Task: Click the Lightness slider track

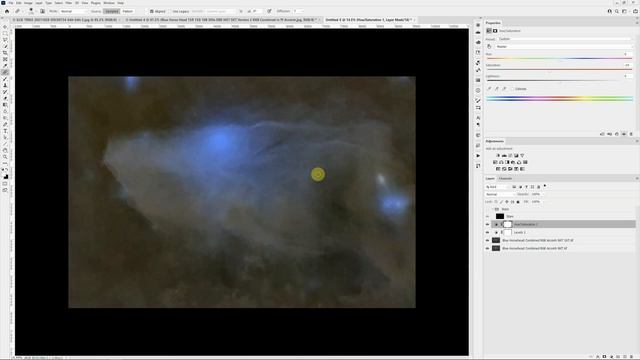Action: click(x=559, y=80)
